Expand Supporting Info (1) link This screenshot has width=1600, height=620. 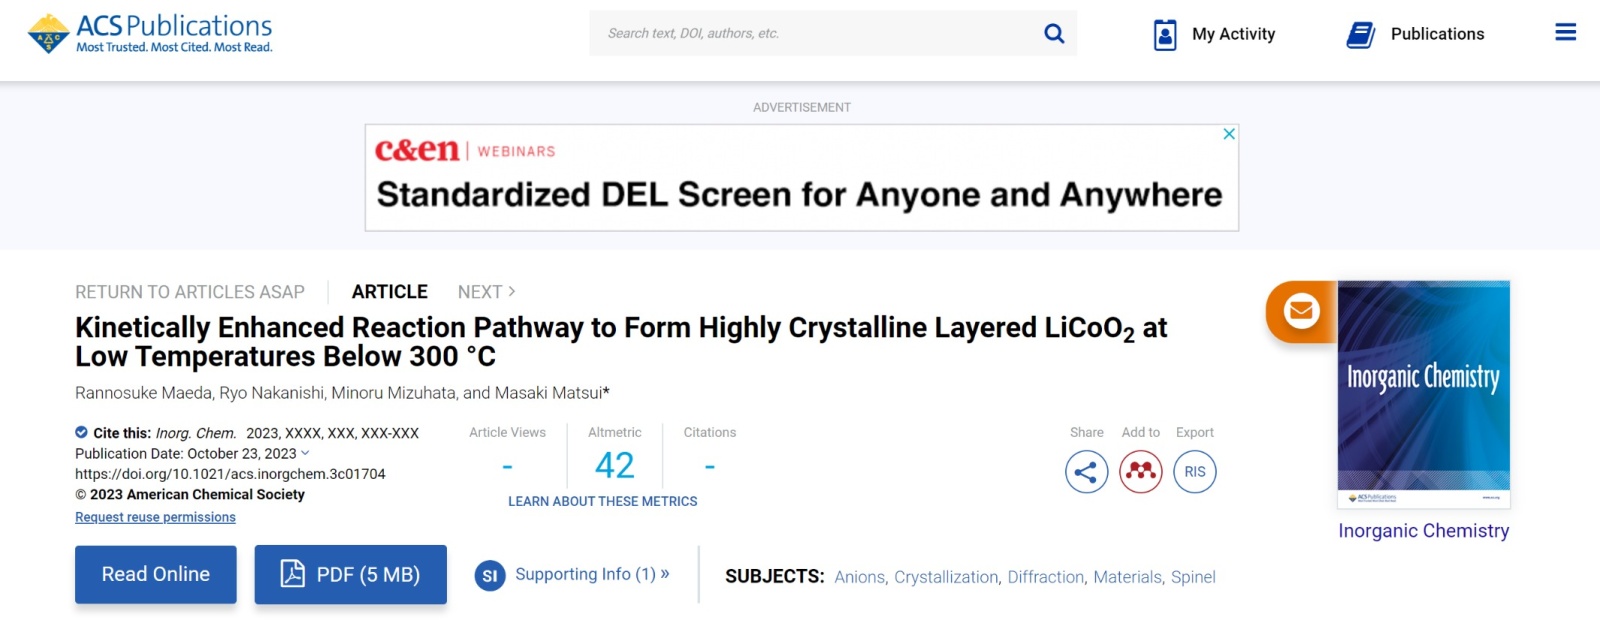point(591,574)
